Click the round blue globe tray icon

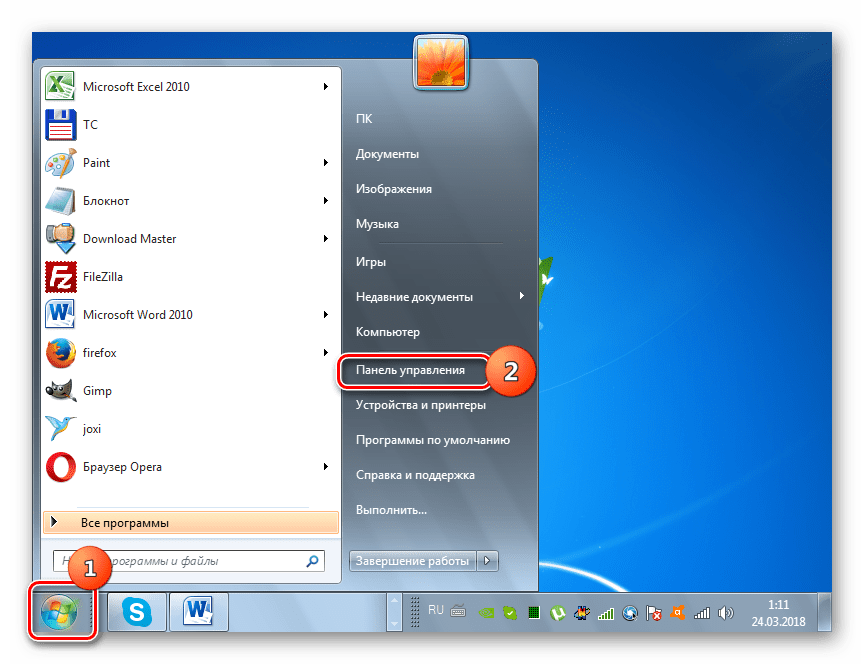(630, 613)
